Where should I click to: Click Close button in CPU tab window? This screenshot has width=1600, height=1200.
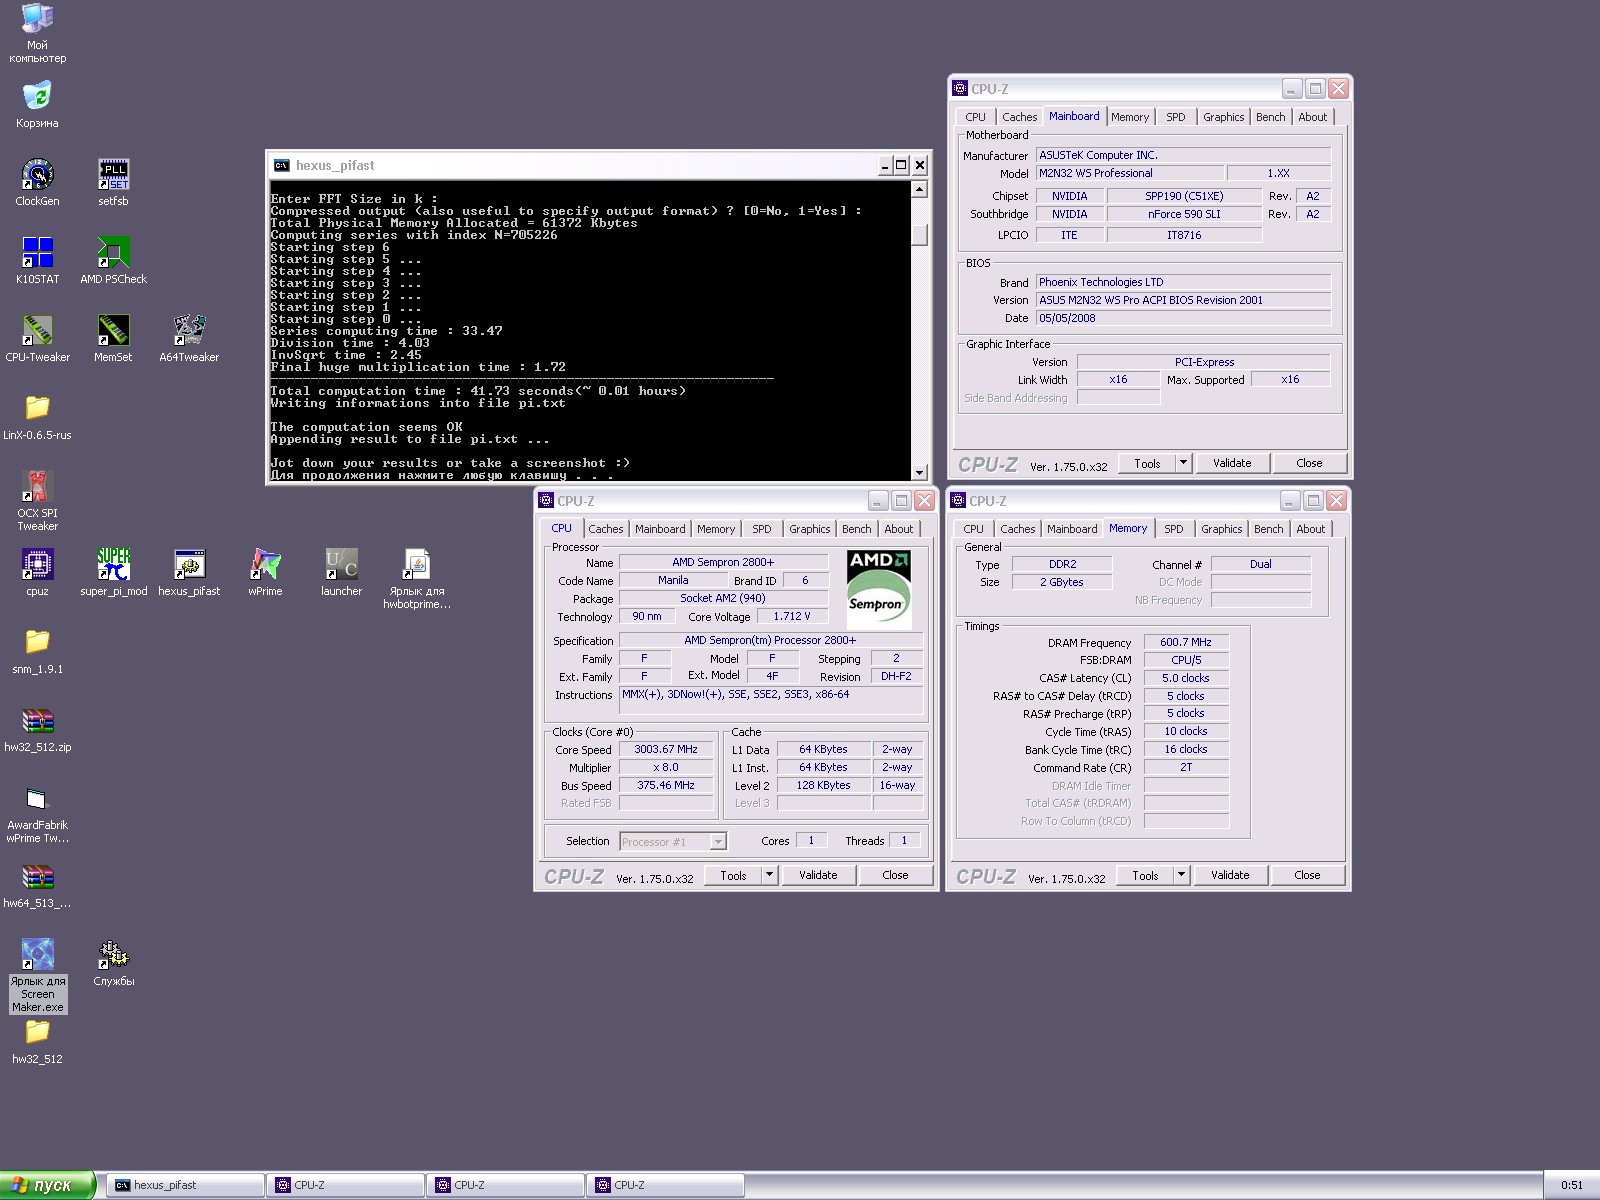895,875
